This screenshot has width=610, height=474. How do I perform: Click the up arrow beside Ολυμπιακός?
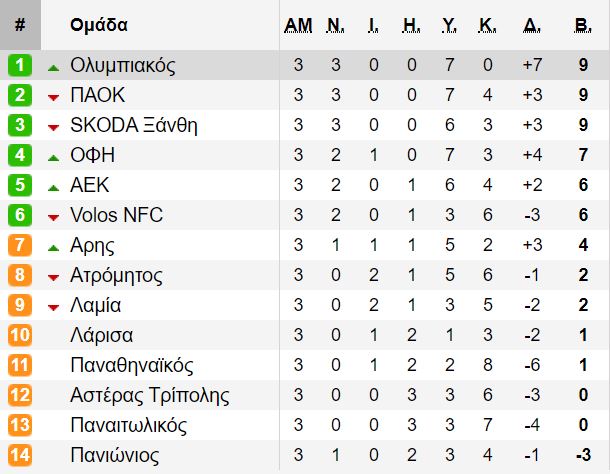[x=54, y=67]
